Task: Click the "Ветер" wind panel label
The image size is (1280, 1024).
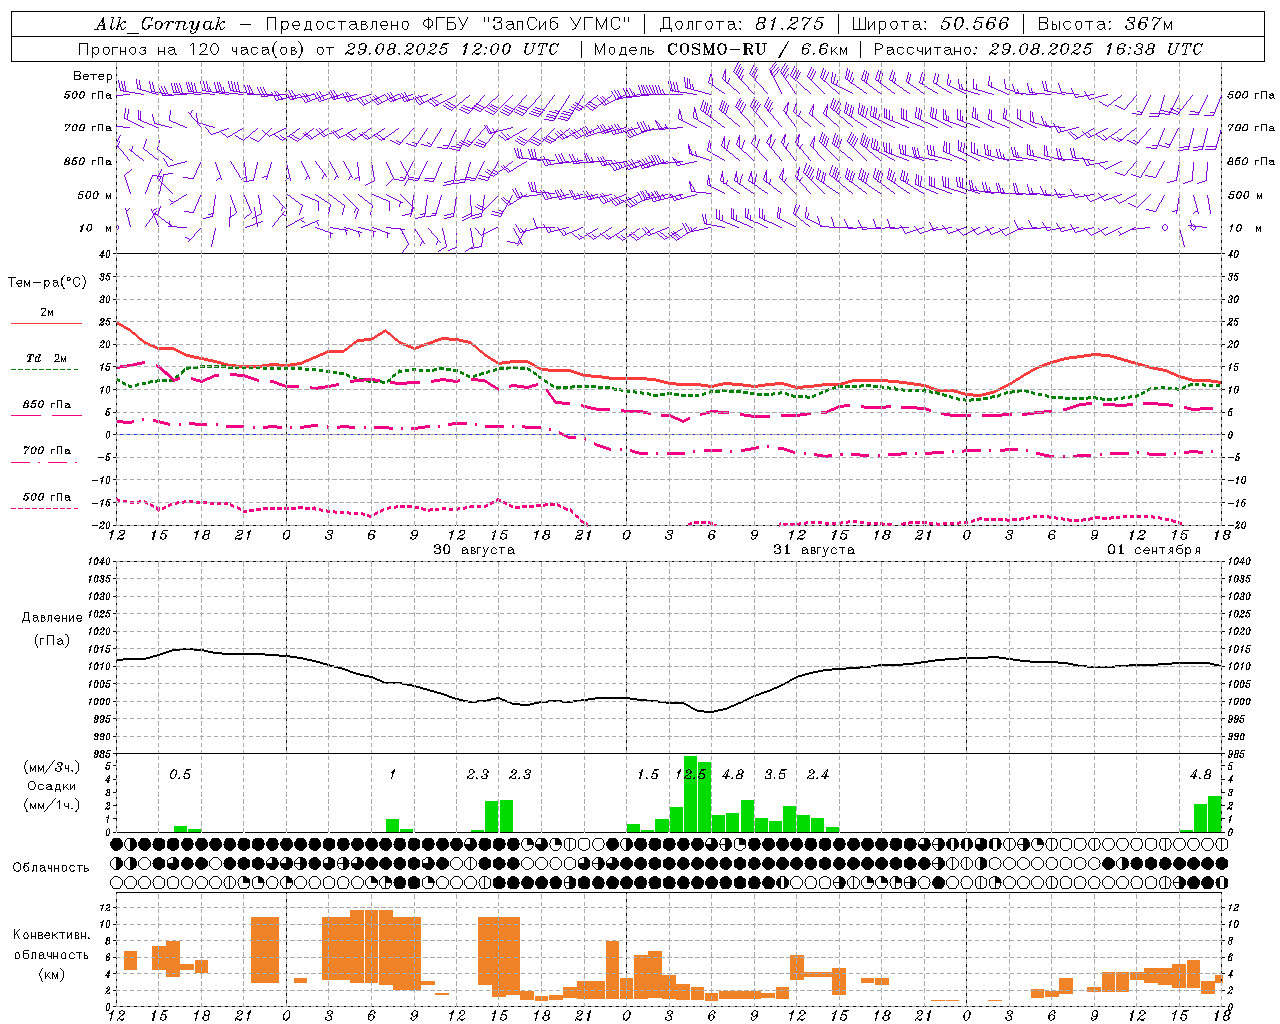Action: [92, 76]
